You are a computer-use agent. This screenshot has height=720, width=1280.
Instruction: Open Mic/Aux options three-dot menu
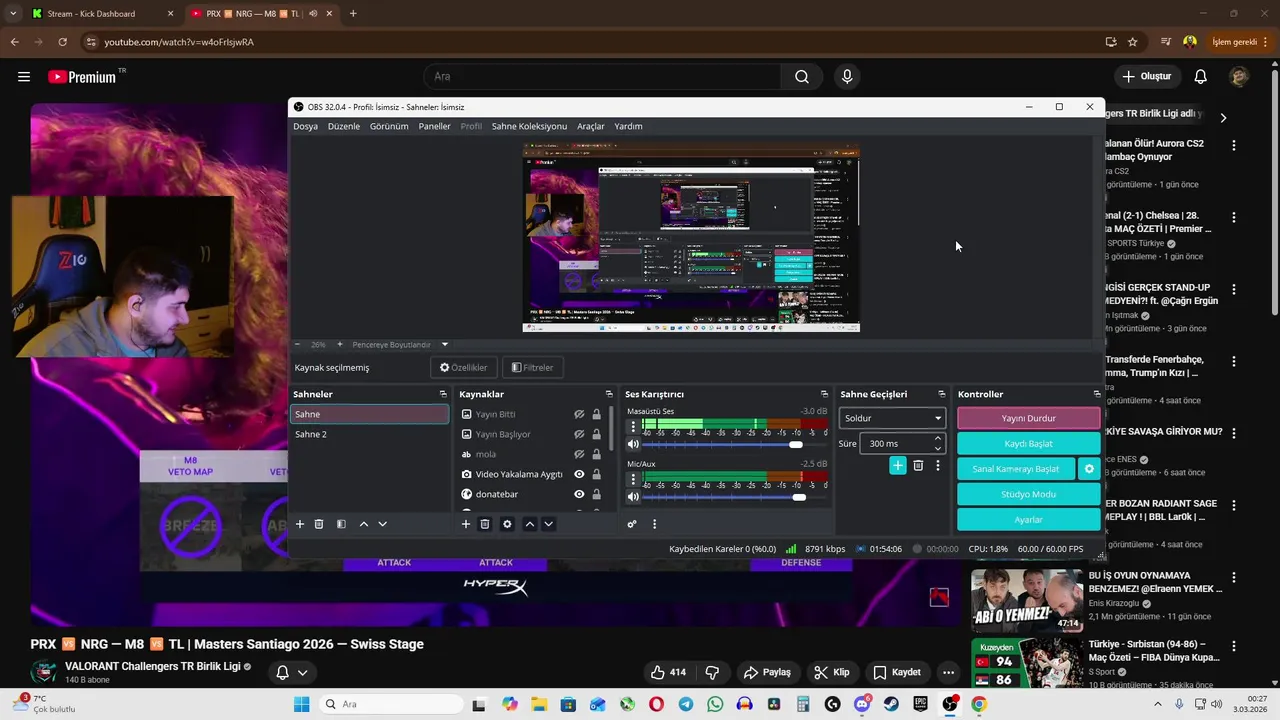633,480
